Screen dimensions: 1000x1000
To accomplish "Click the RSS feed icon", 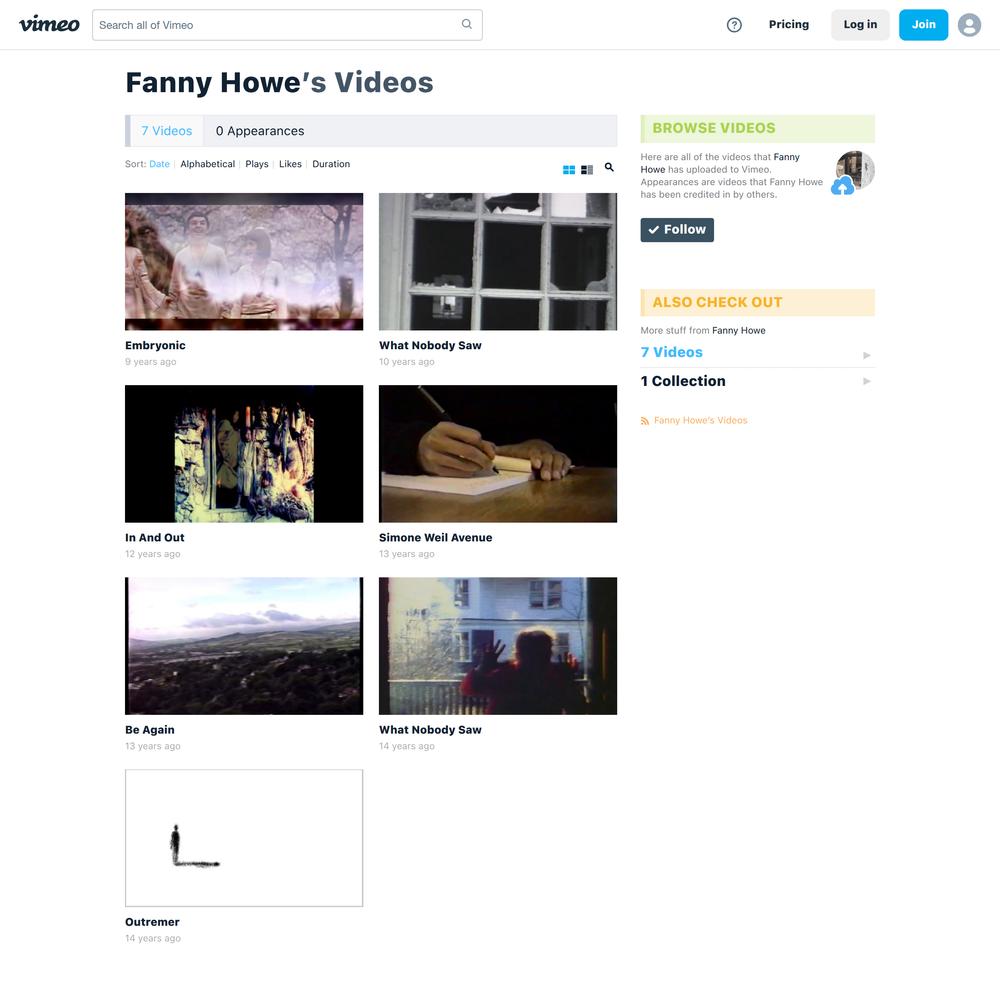I will pos(645,421).
